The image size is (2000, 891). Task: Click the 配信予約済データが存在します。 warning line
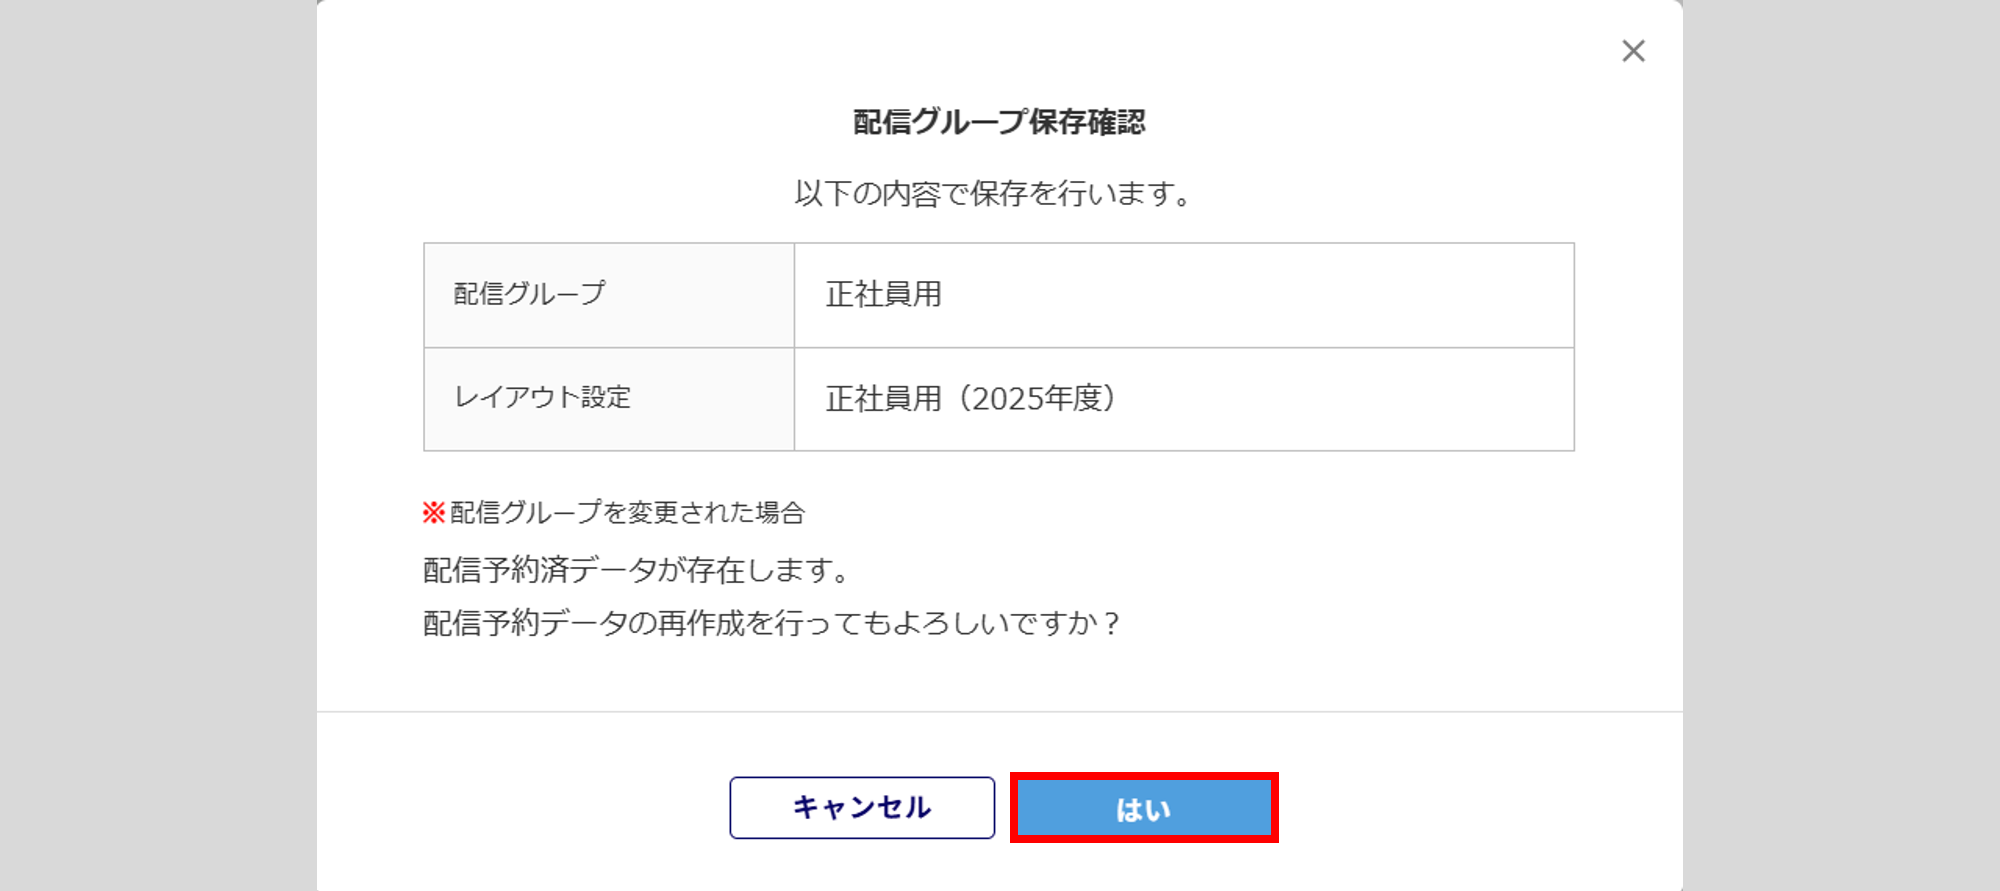point(637,570)
